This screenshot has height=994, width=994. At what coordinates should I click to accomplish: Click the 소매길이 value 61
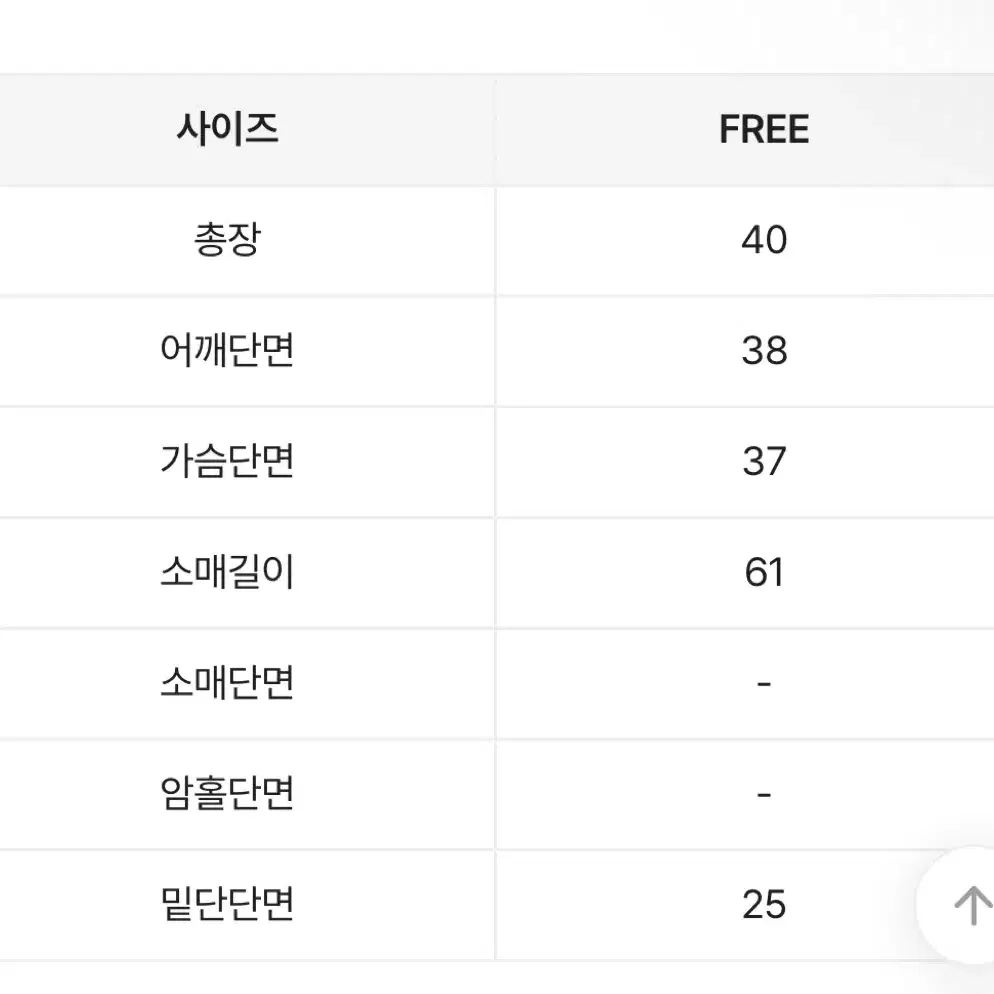click(764, 572)
